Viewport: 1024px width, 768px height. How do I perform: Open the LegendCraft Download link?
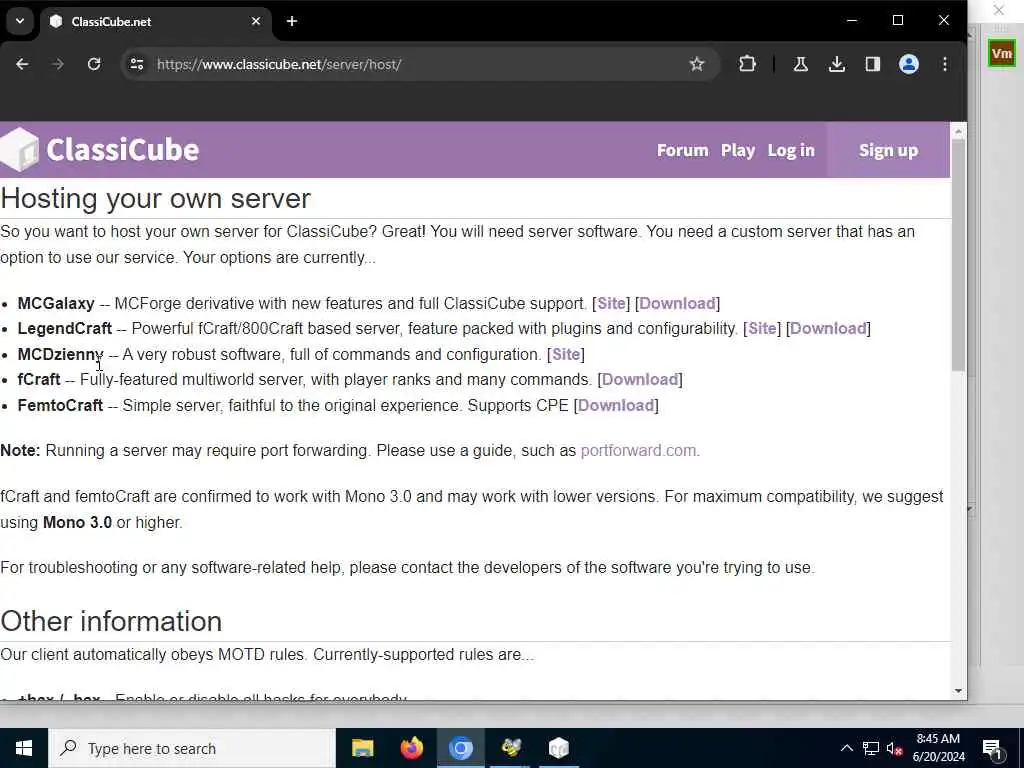828,328
